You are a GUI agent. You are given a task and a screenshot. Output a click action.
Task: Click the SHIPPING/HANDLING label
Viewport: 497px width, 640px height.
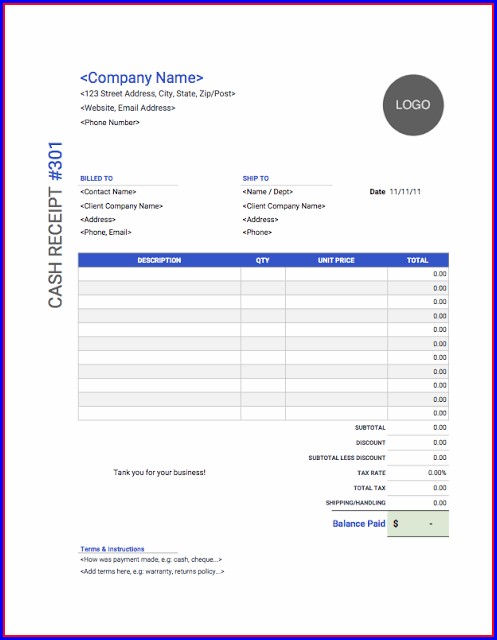point(355,503)
